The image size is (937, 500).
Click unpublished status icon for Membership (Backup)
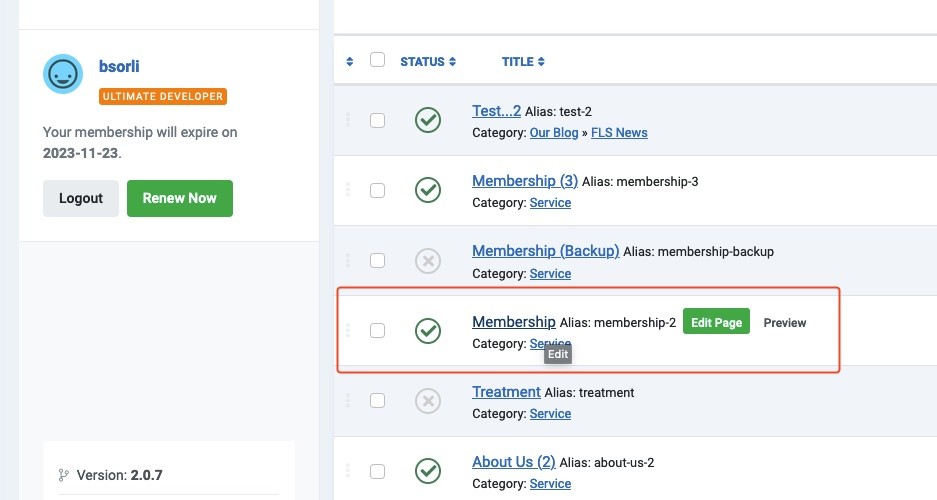[x=428, y=261]
